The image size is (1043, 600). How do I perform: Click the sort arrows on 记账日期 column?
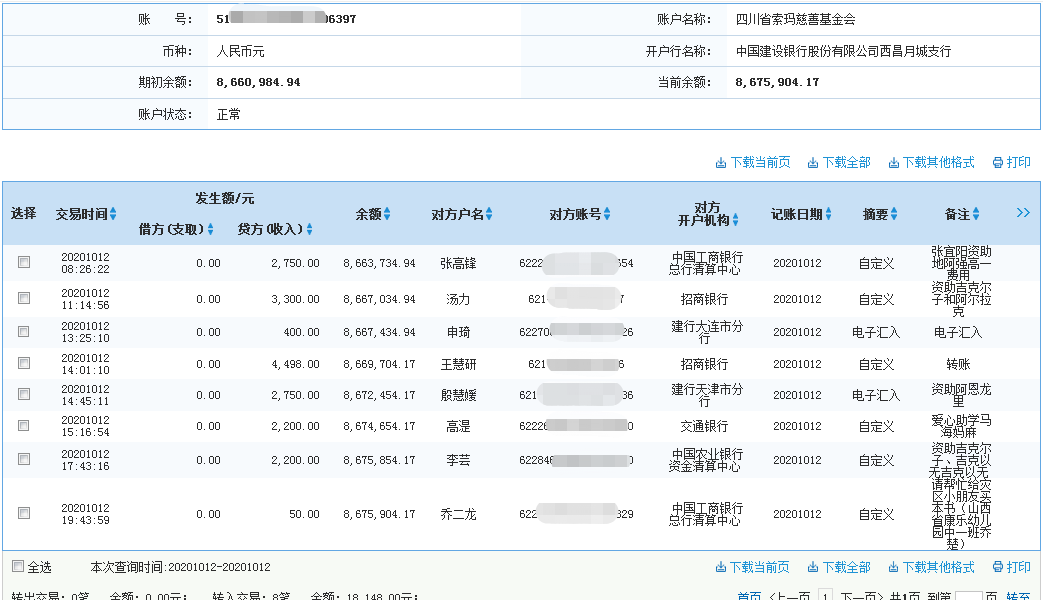(x=828, y=214)
